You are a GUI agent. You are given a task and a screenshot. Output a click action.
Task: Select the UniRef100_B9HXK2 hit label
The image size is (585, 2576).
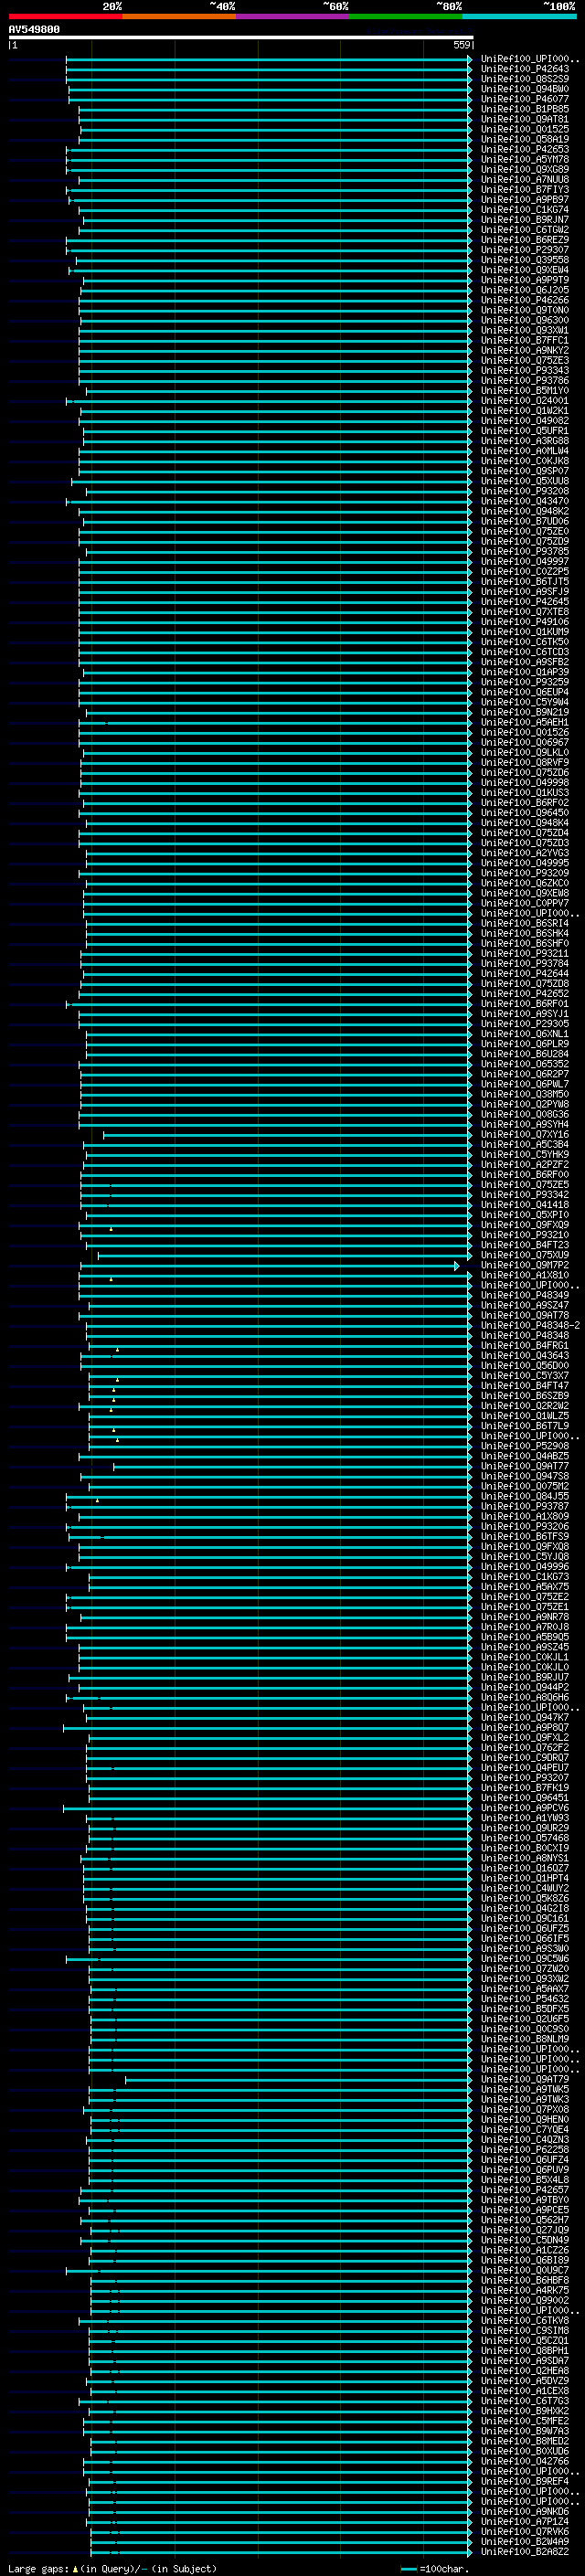525,2411
